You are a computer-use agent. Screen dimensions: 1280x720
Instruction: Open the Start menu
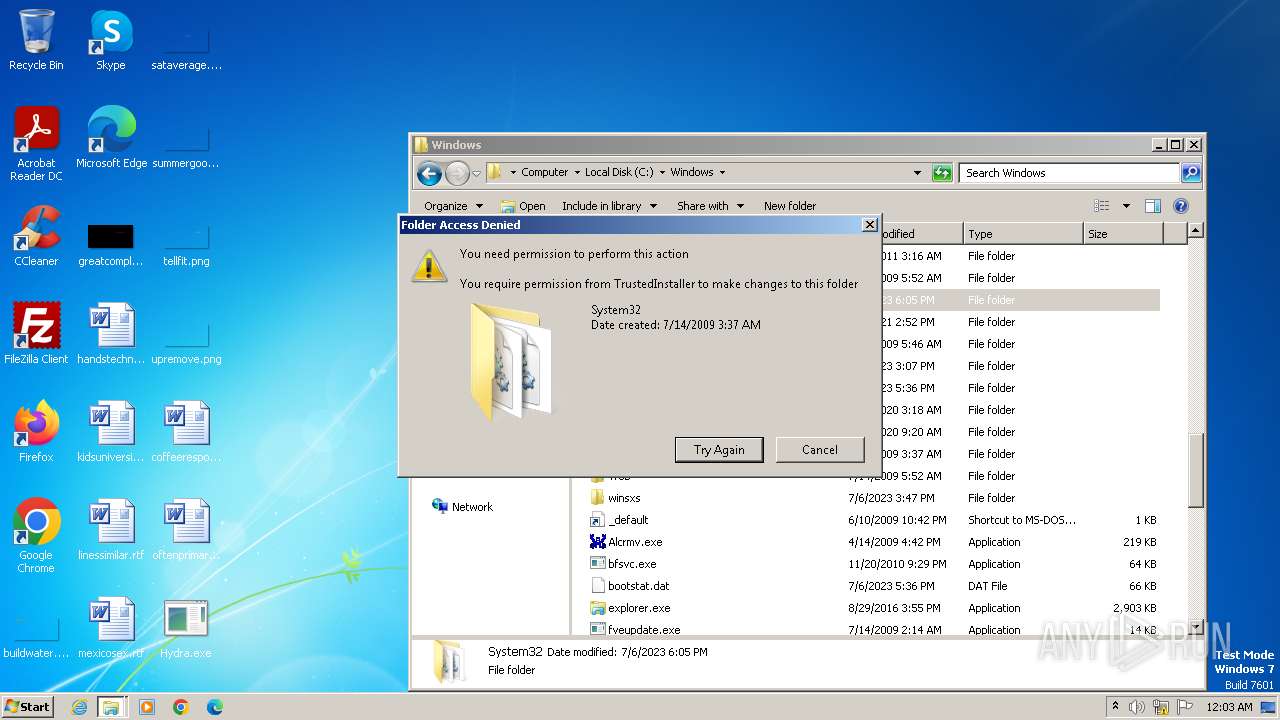pos(28,707)
